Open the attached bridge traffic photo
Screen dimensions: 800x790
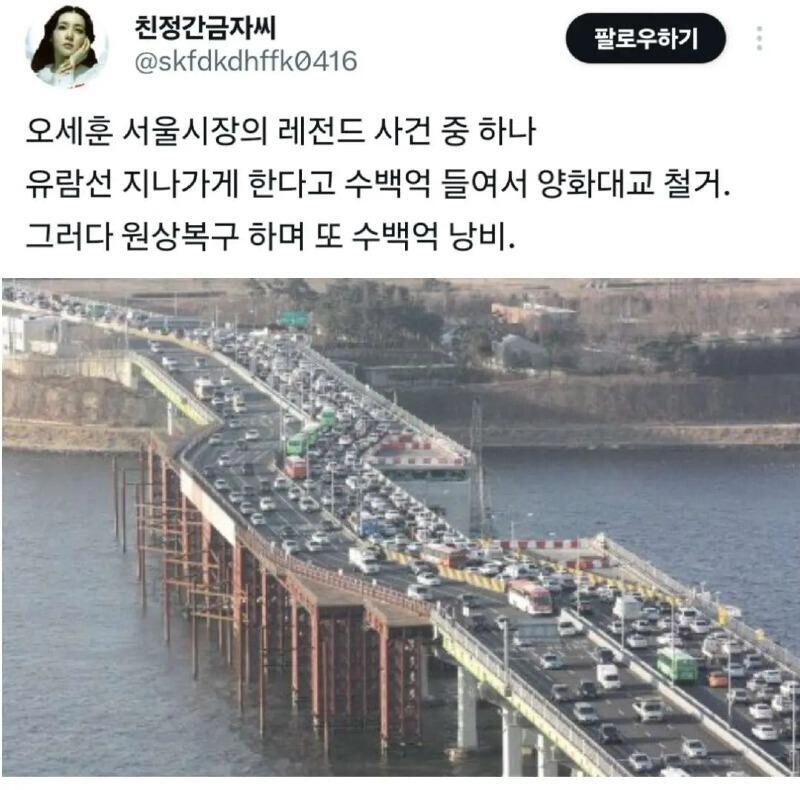pos(401,527)
